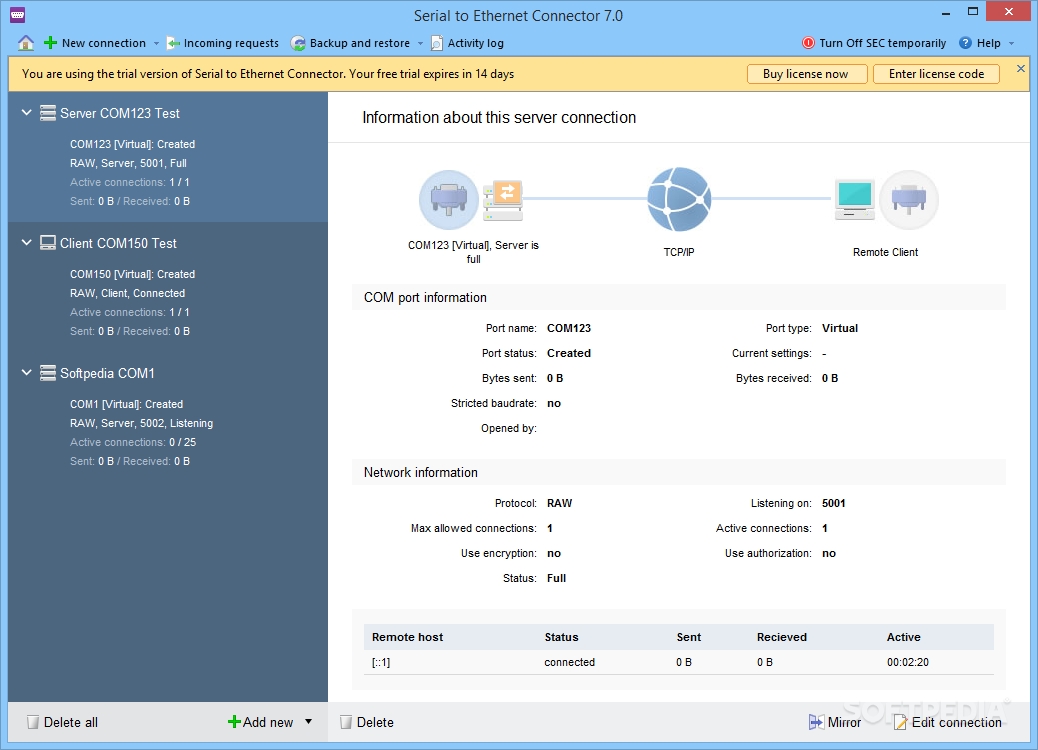Click the Network information header

click(679, 472)
